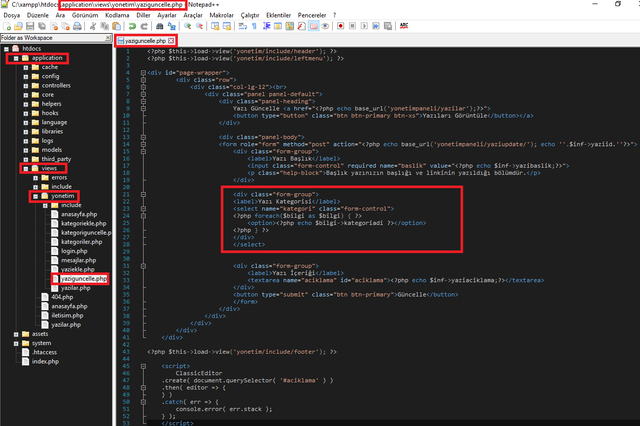Toggle file monitoring with the eye icon
Viewport: 640px width, 426px height.
[325, 26]
